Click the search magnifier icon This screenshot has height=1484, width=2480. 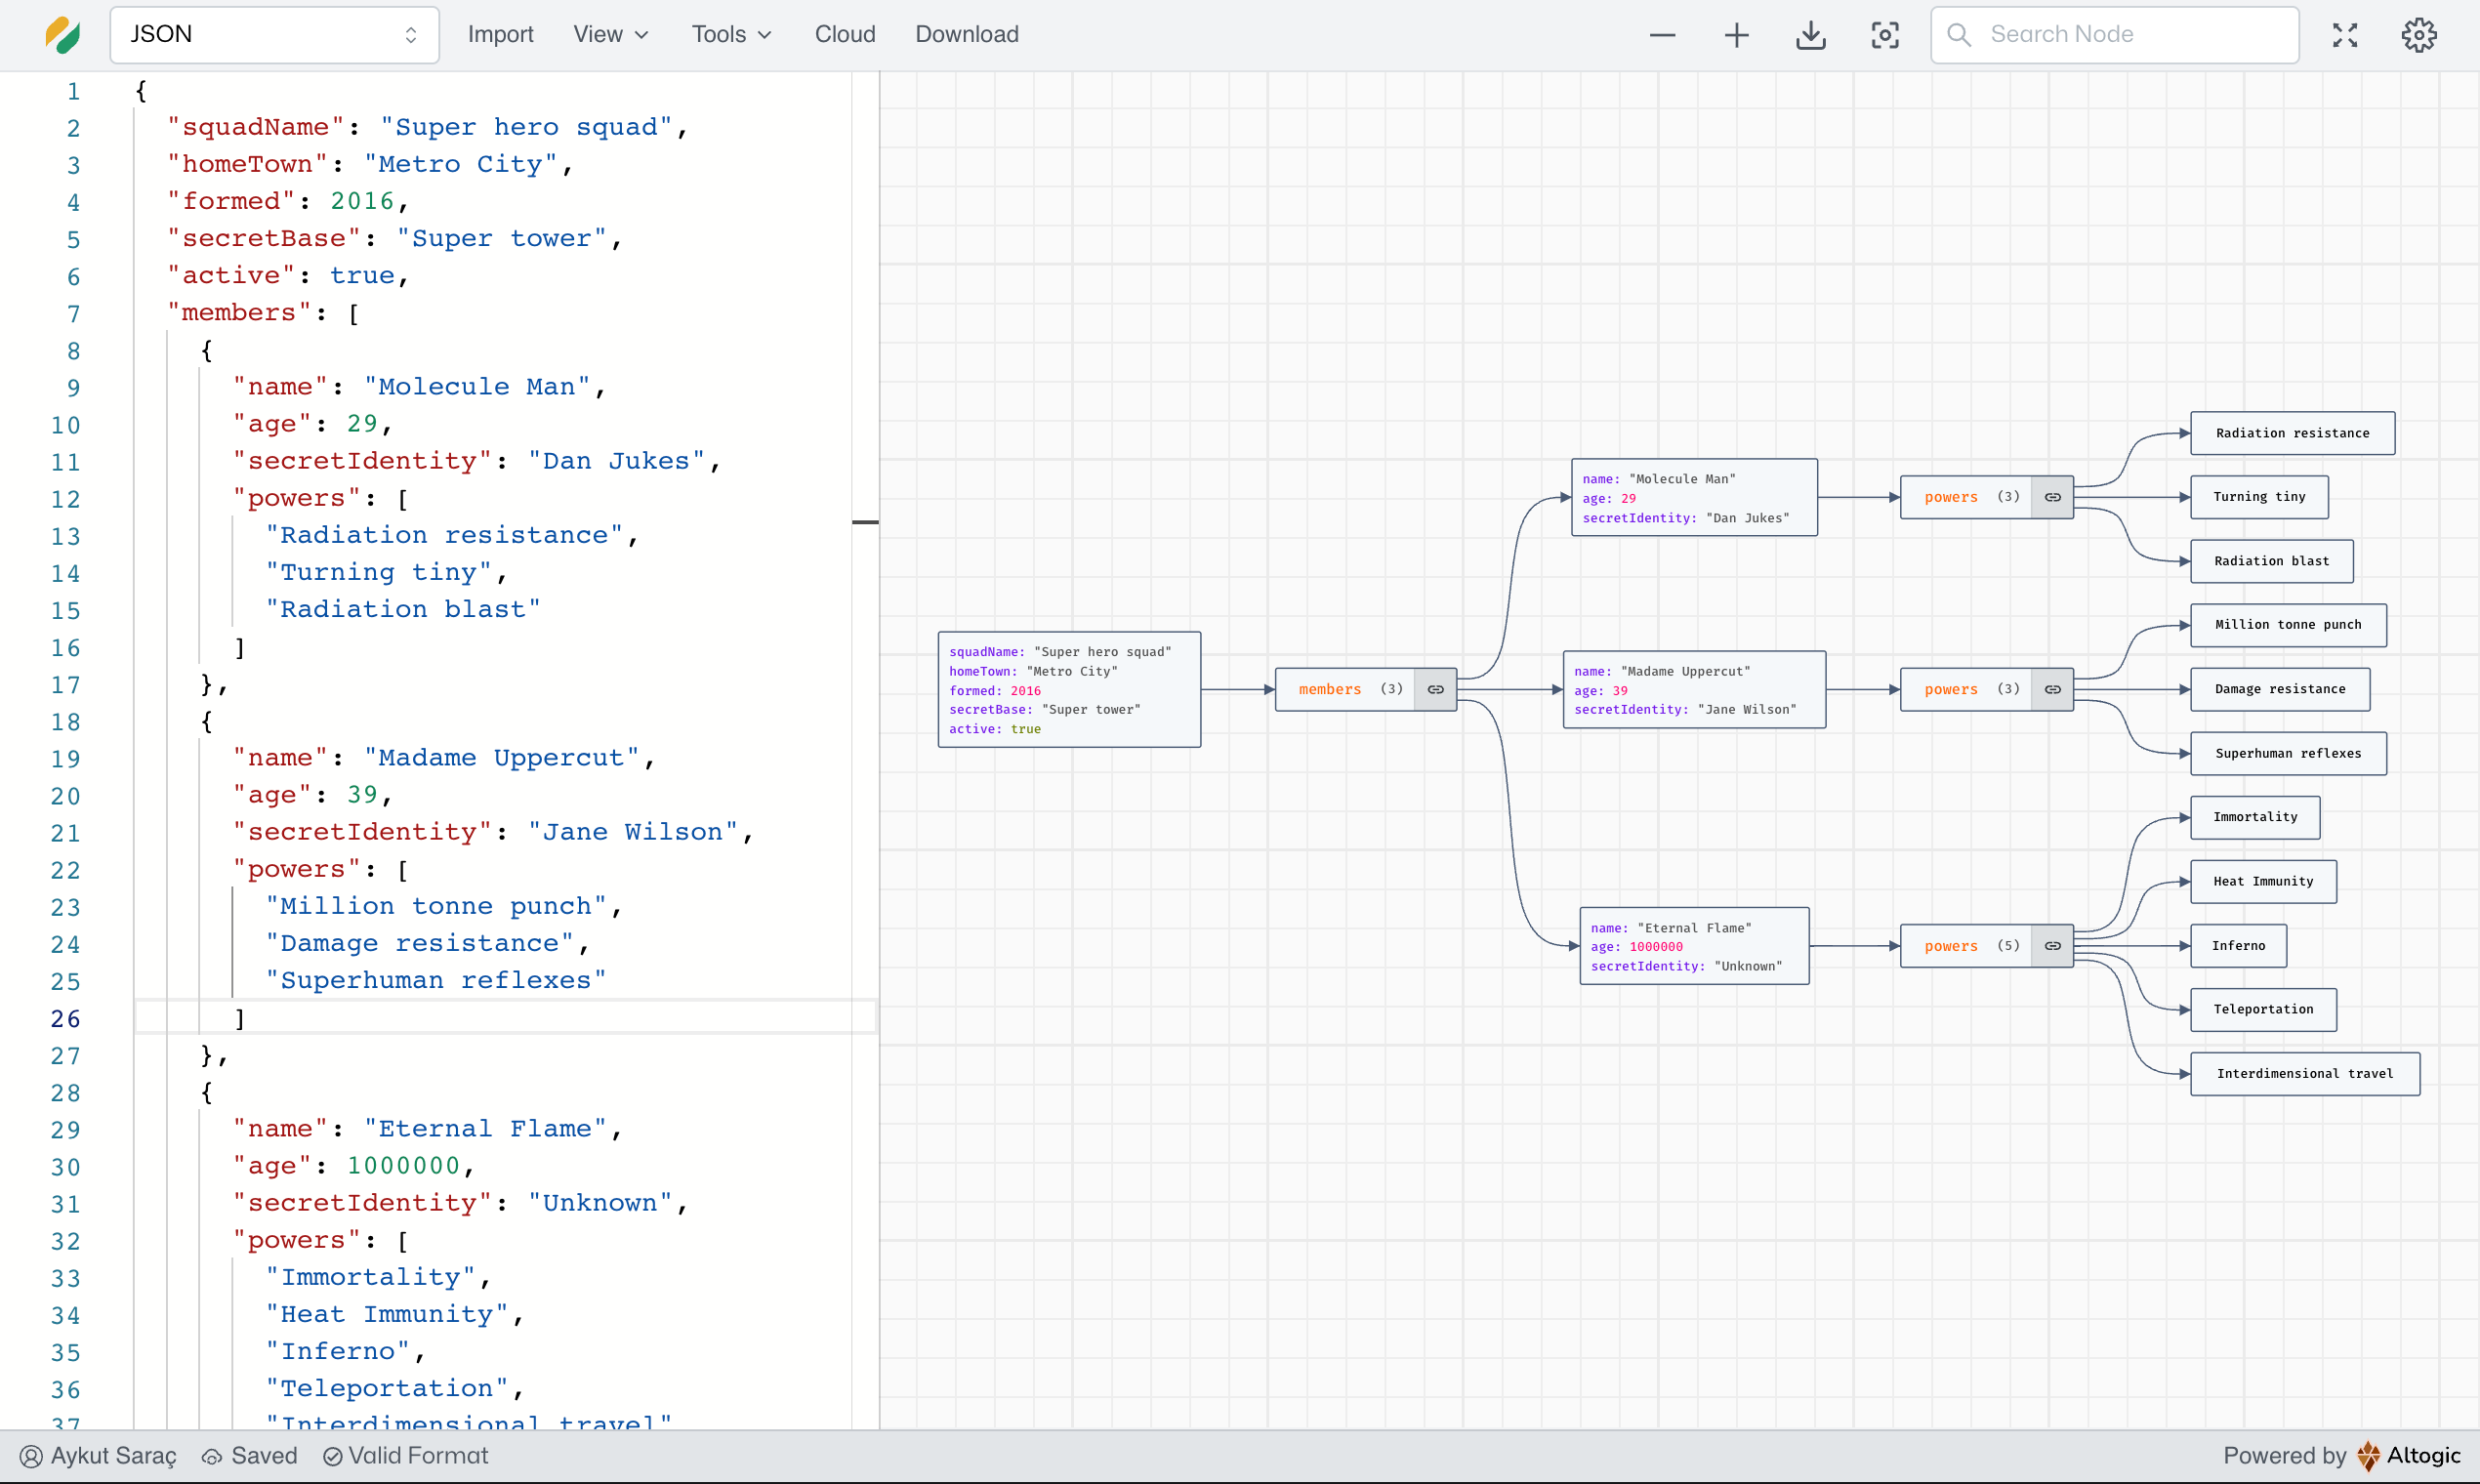click(1959, 35)
